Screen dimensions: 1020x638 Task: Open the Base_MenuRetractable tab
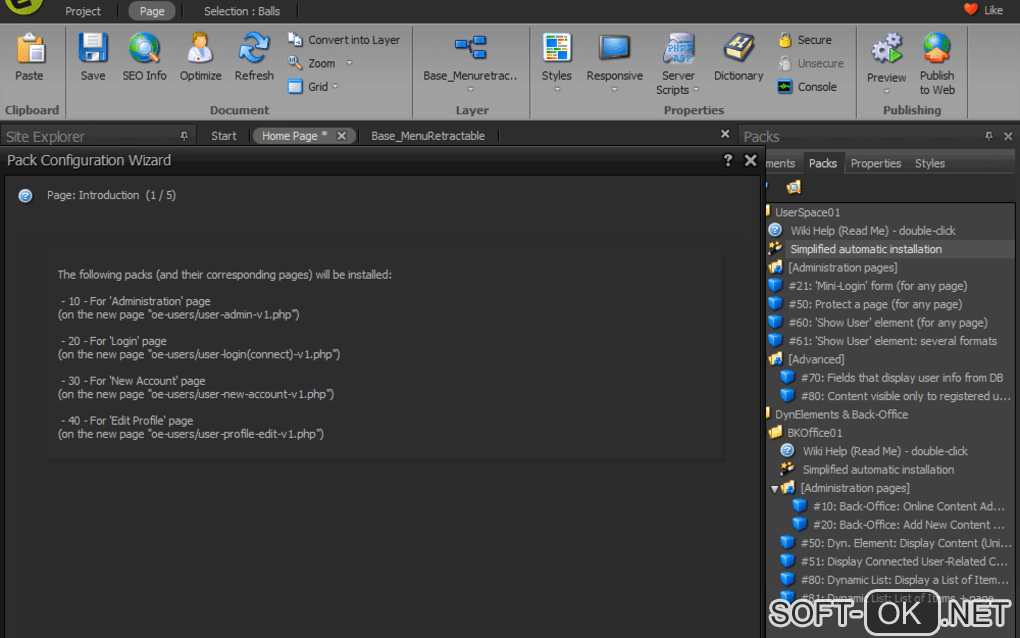[427, 136]
